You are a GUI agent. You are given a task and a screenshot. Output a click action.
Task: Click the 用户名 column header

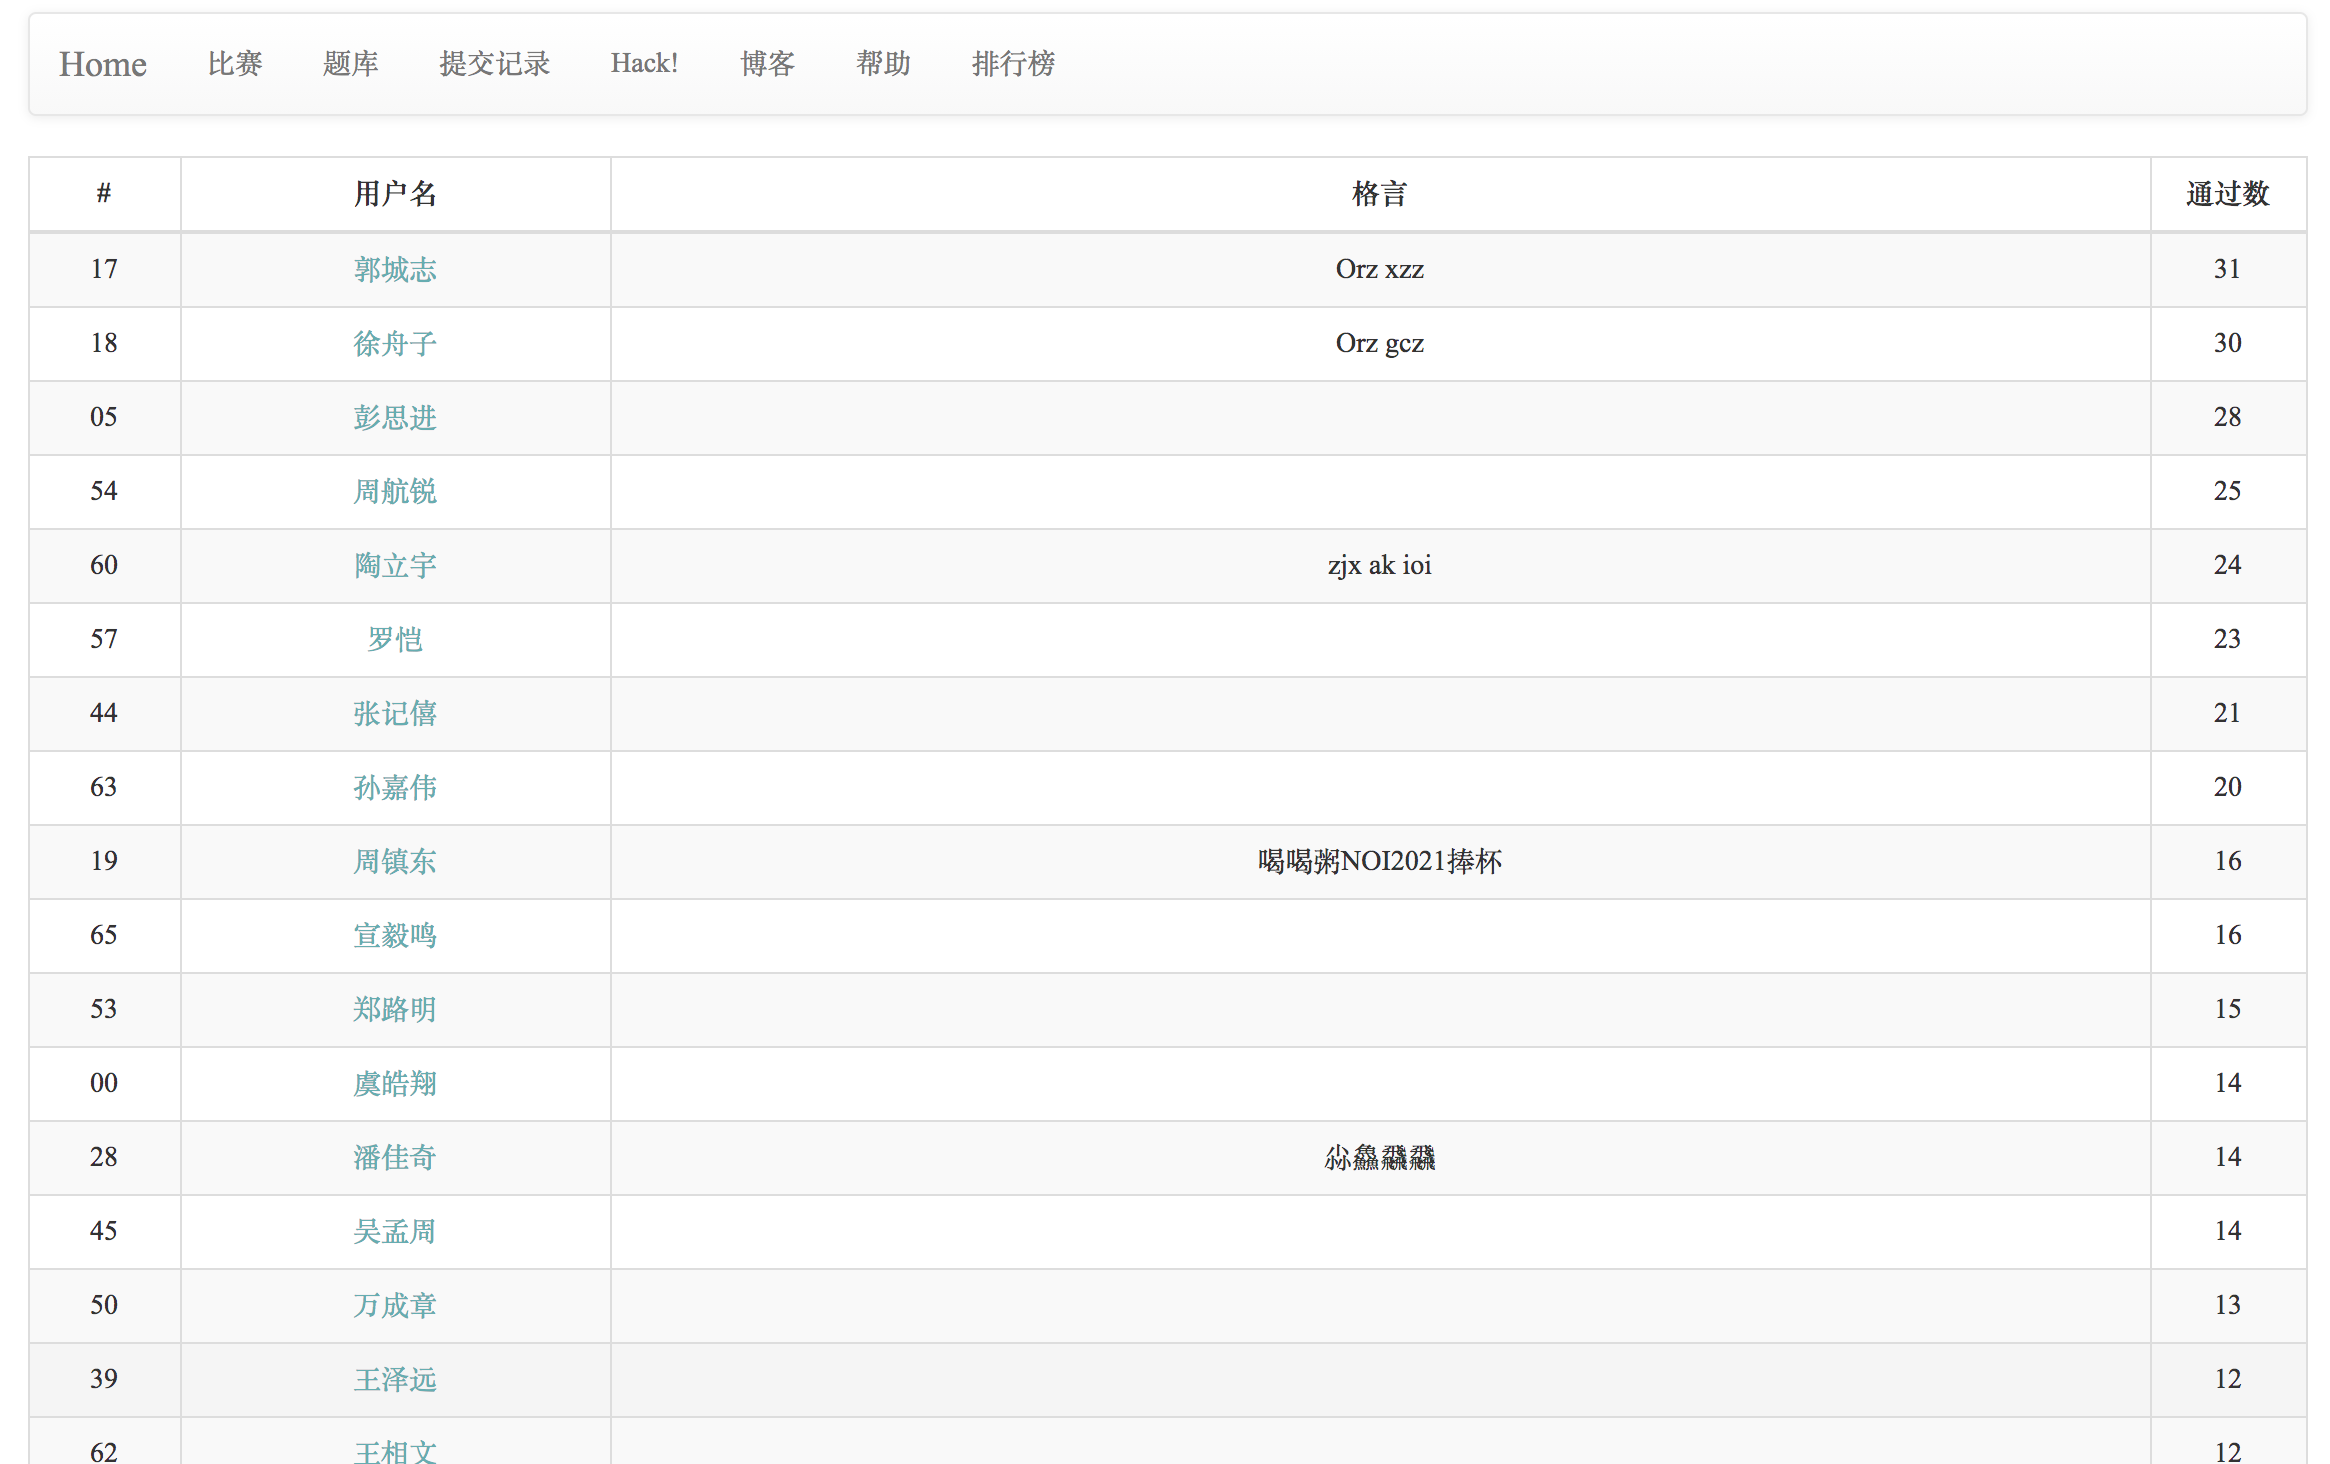point(395,194)
